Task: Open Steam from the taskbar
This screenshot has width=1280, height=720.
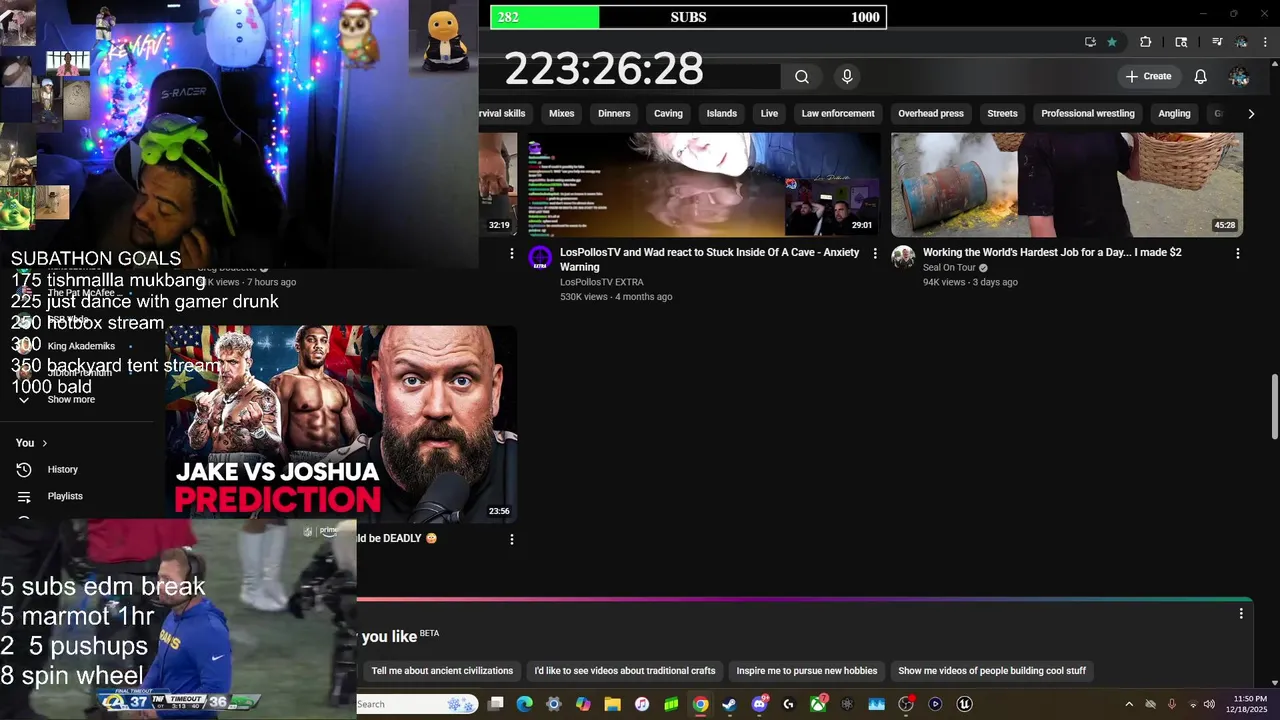Action: 730,704
